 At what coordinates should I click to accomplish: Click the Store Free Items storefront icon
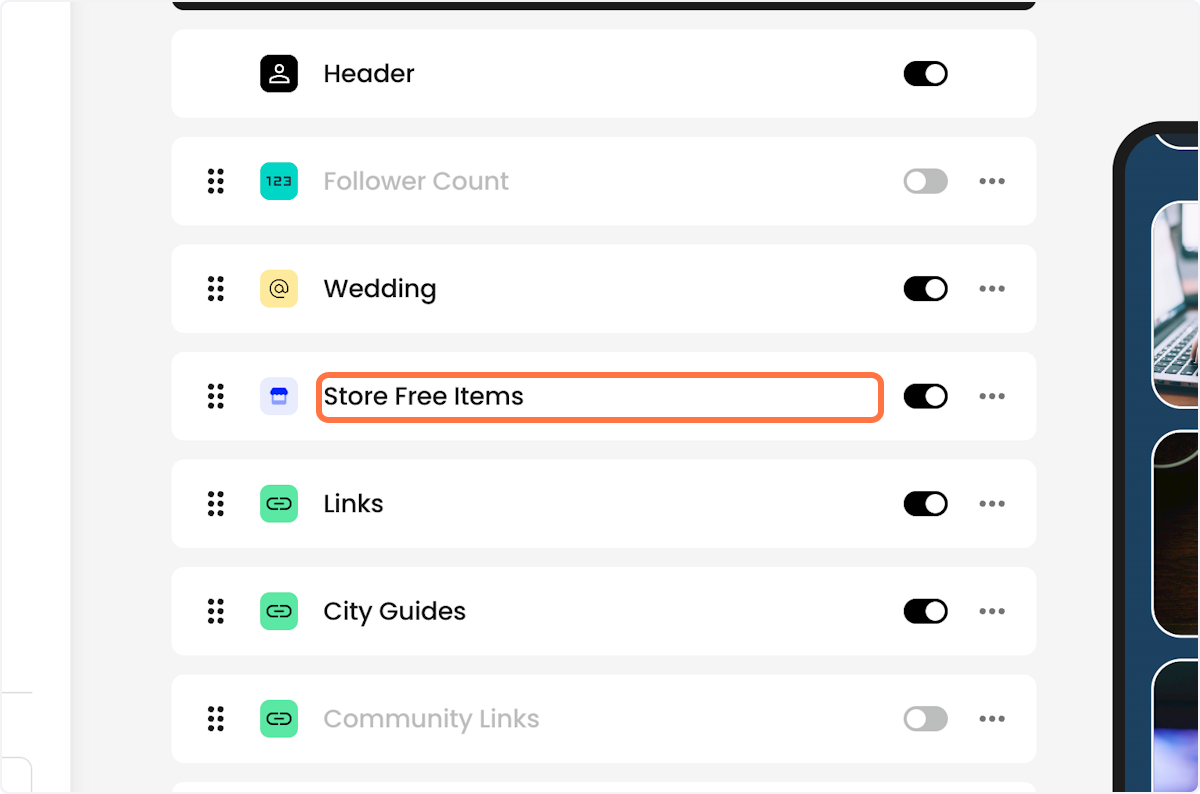(279, 396)
